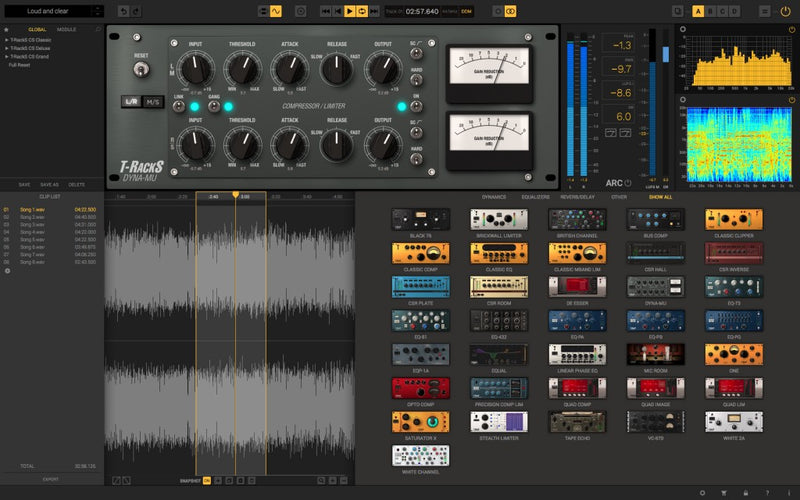This screenshot has width=800, height=500.
Task: Open the Reverb/Delay module tab
Action: [578, 197]
